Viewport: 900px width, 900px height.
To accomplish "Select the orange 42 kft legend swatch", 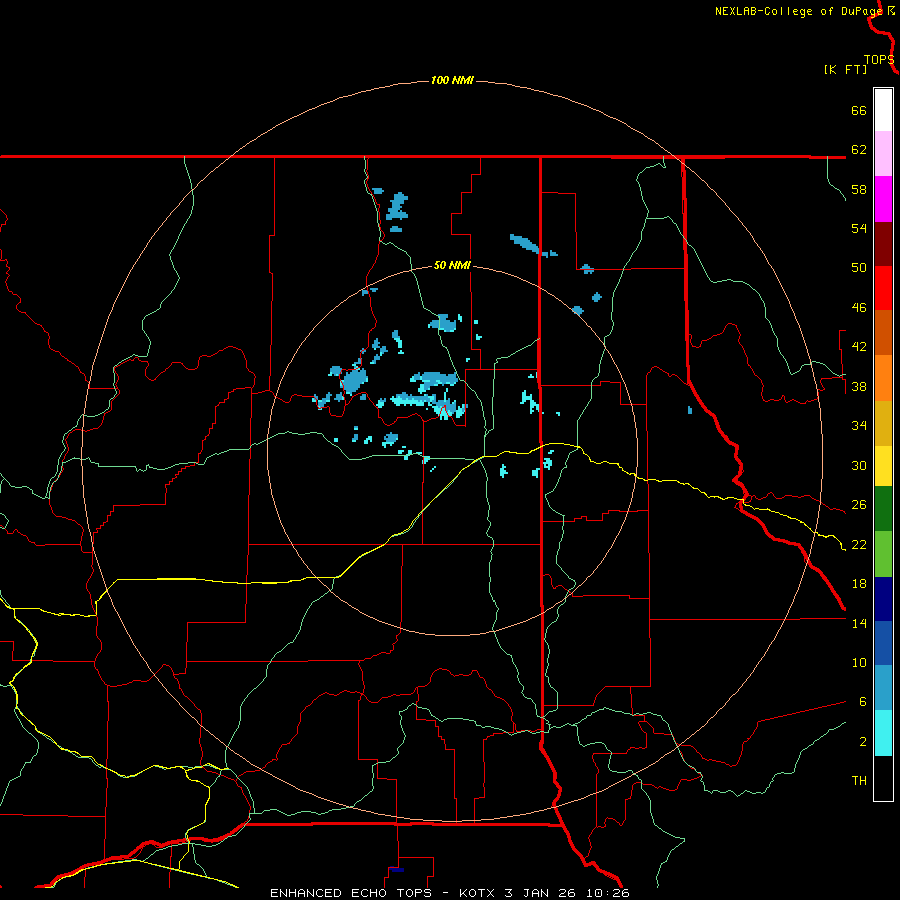I will (883, 378).
